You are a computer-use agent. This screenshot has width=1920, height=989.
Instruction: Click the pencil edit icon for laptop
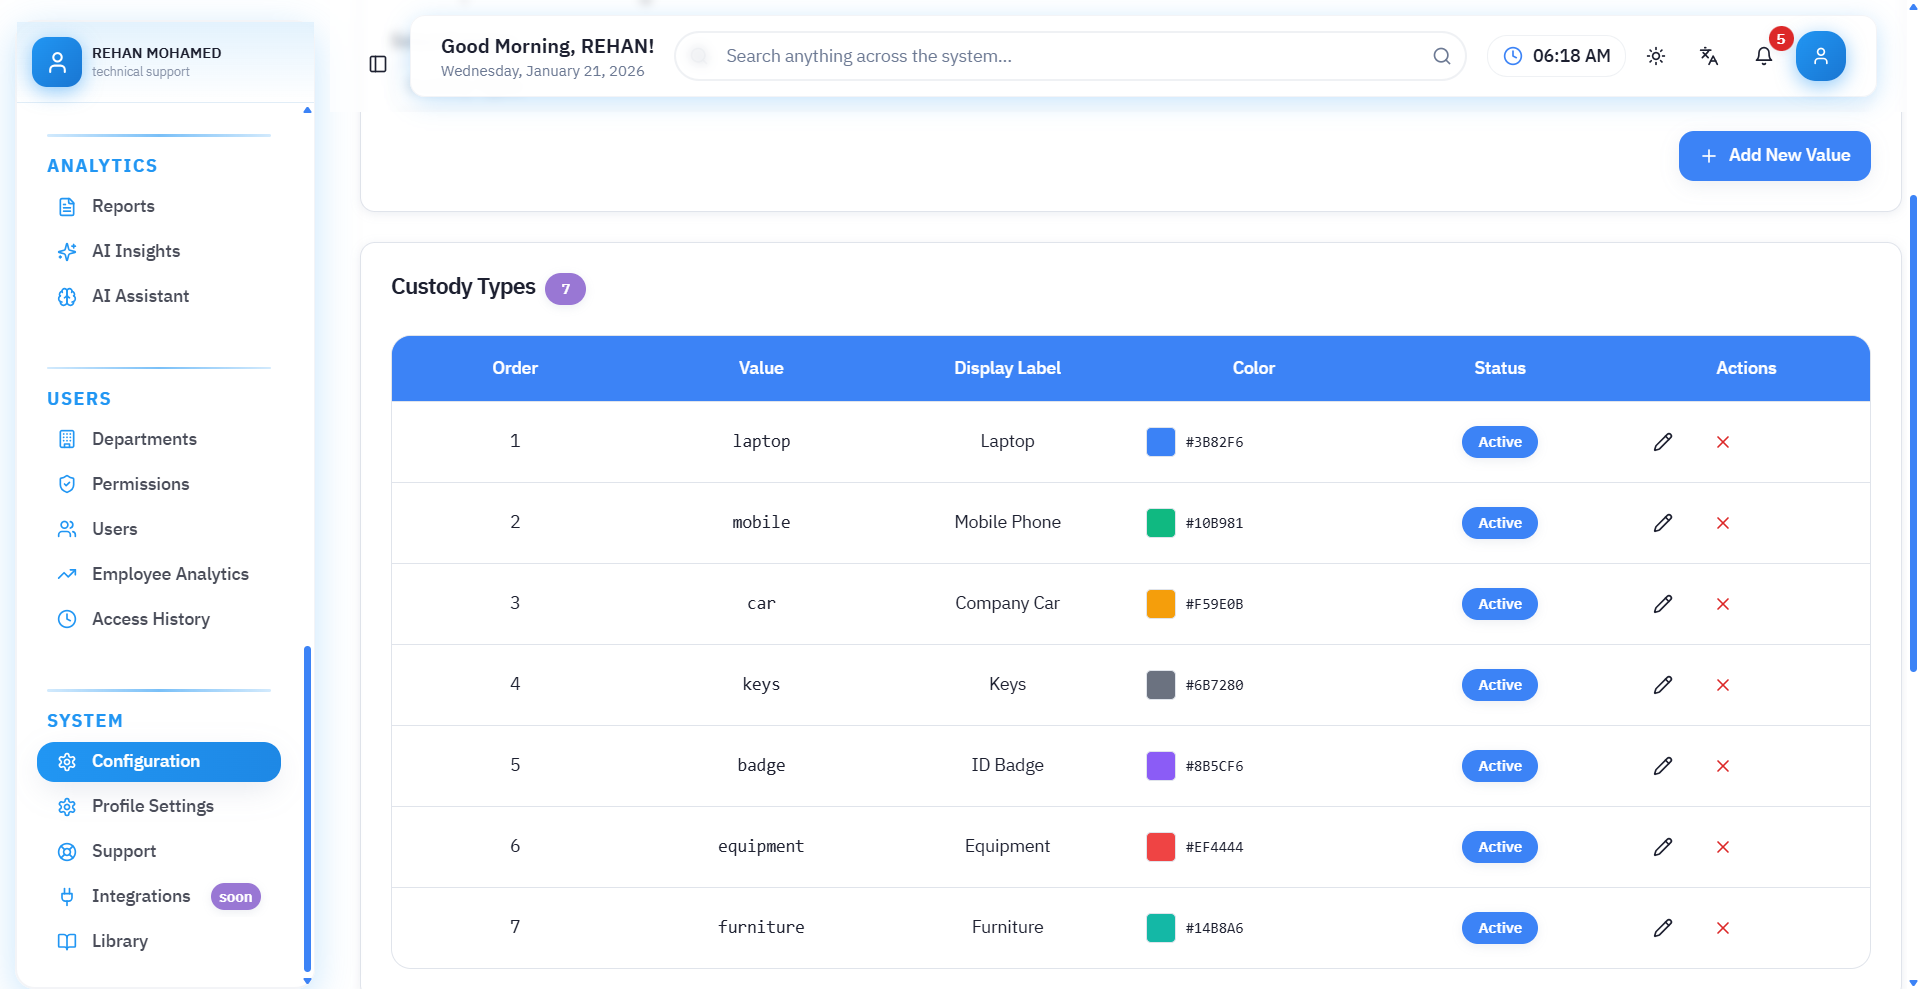(1663, 442)
